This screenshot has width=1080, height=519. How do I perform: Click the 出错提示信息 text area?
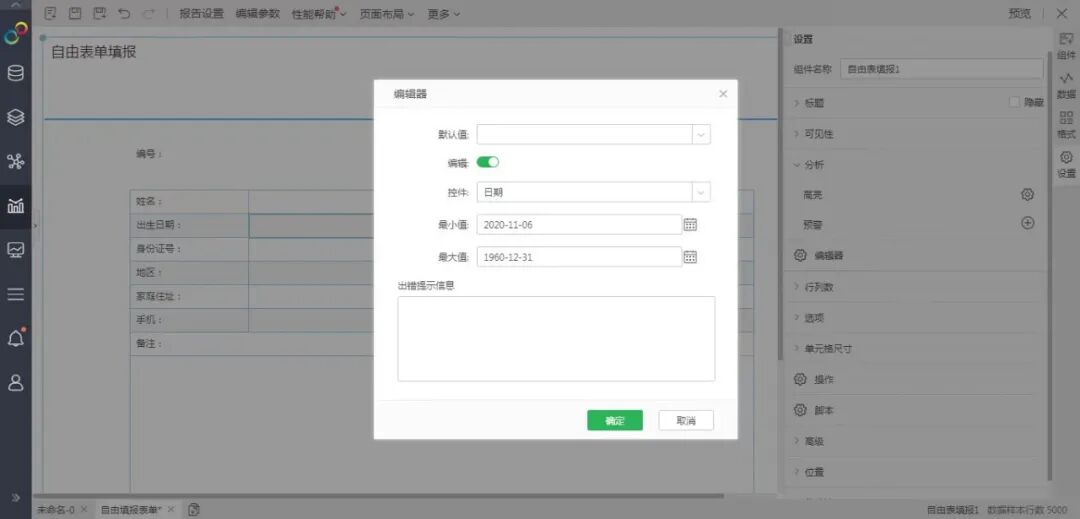click(556, 339)
